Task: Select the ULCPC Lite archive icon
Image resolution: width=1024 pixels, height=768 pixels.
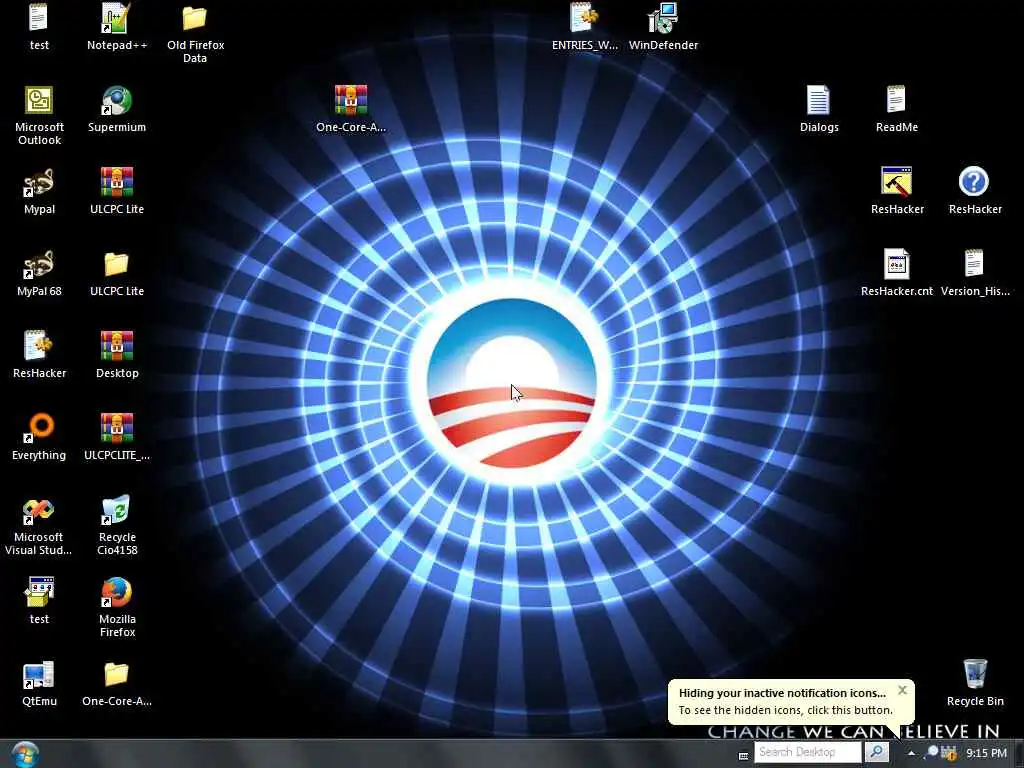Action: [x=117, y=191]
